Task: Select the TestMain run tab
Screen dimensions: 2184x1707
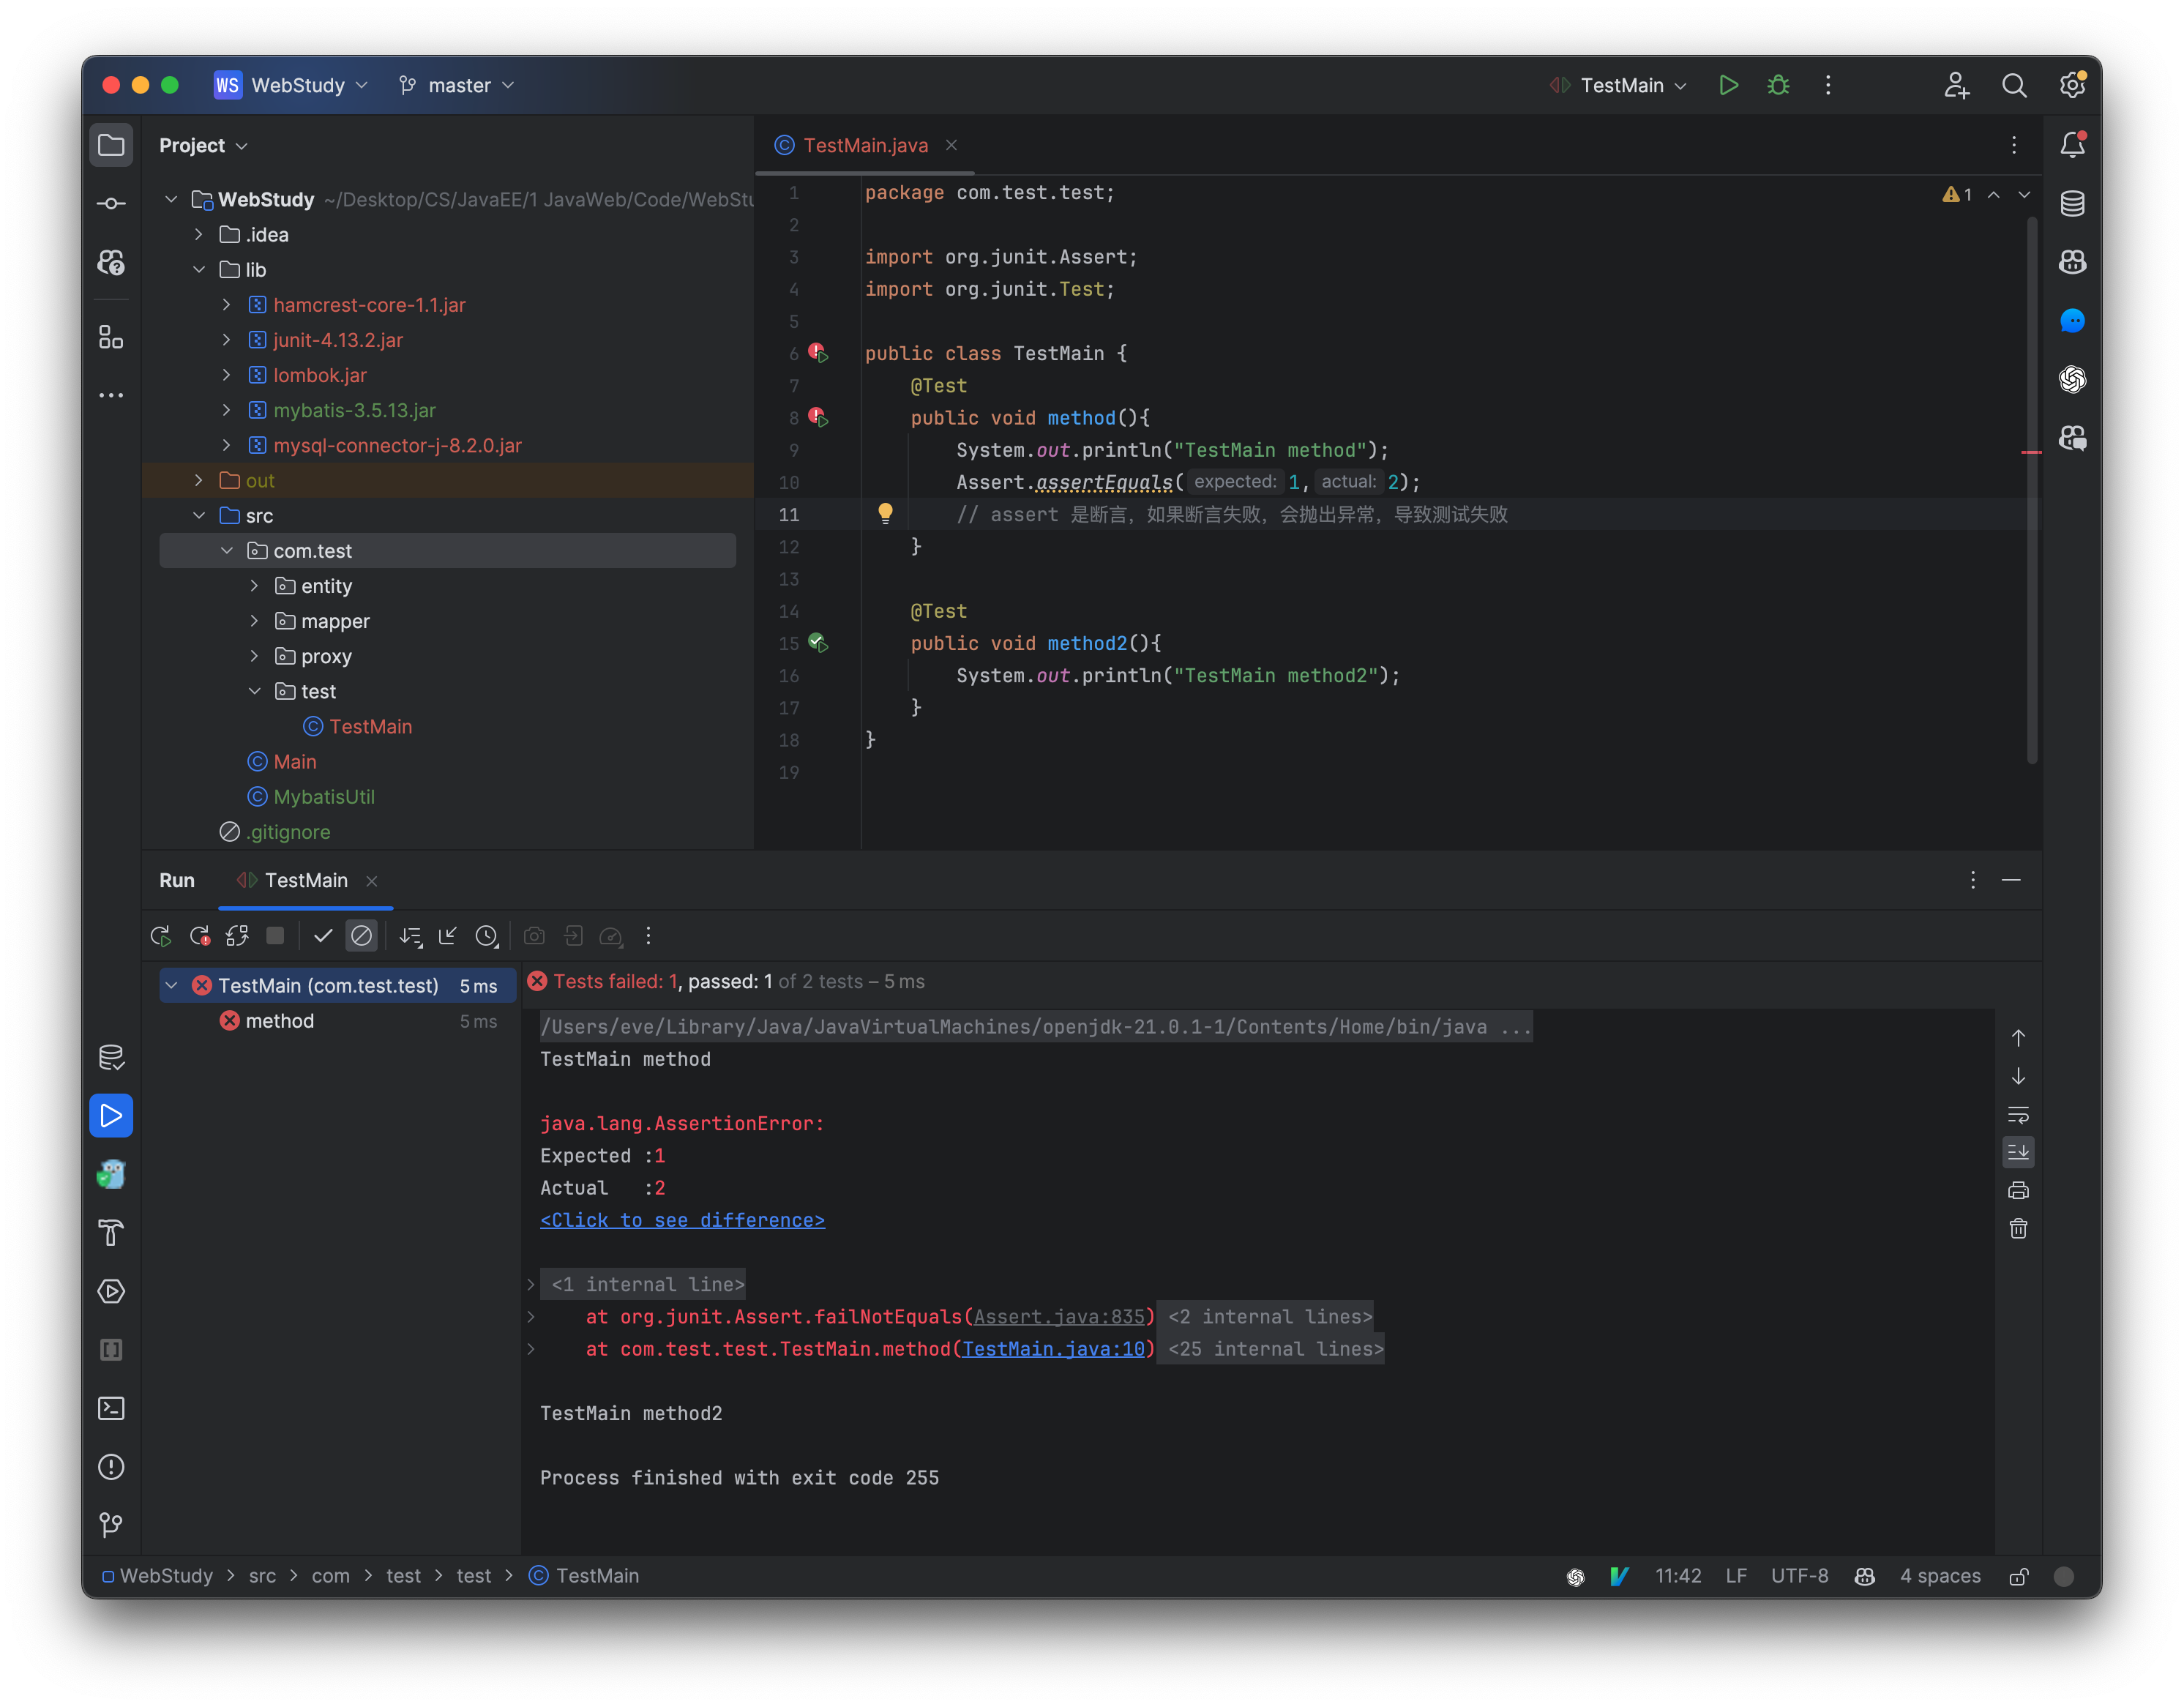Action: click(x=305, y=880)
